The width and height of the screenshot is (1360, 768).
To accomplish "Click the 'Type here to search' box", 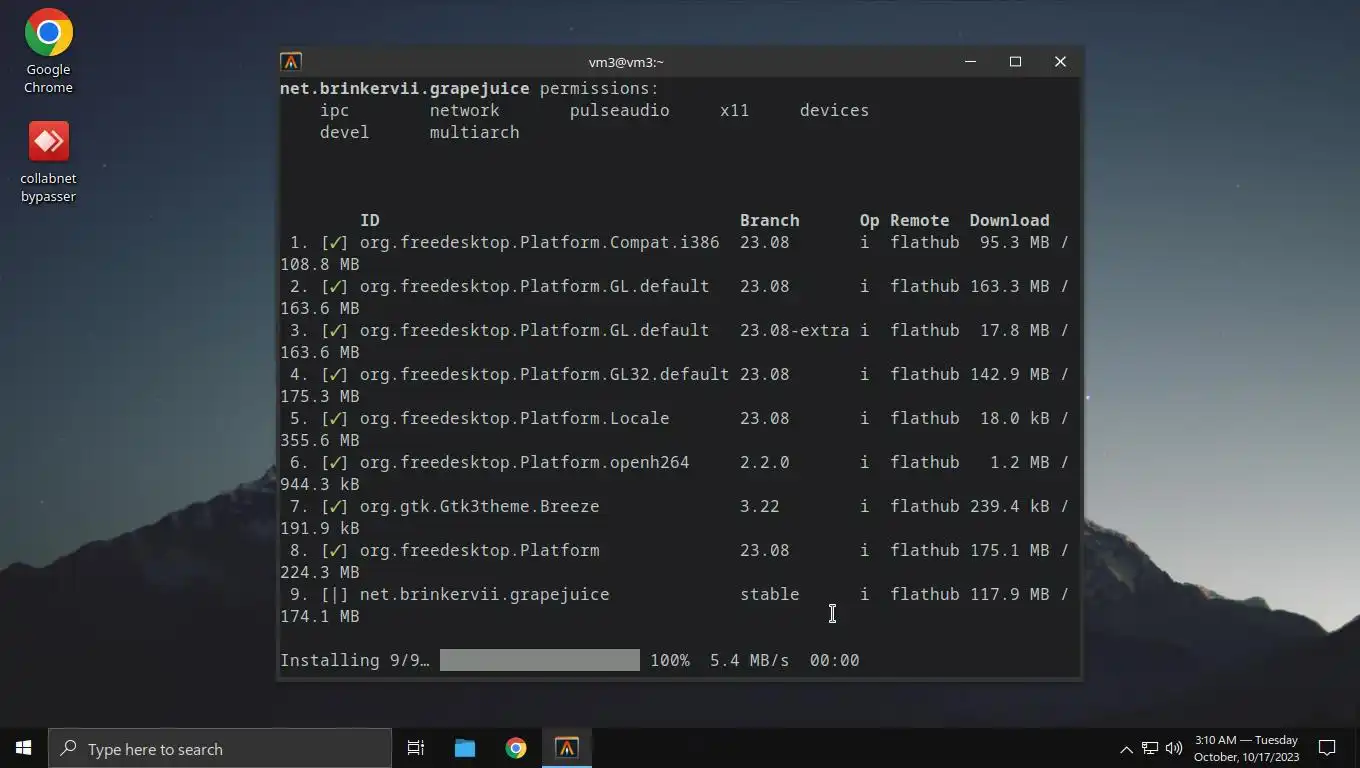I will [220, 748].
